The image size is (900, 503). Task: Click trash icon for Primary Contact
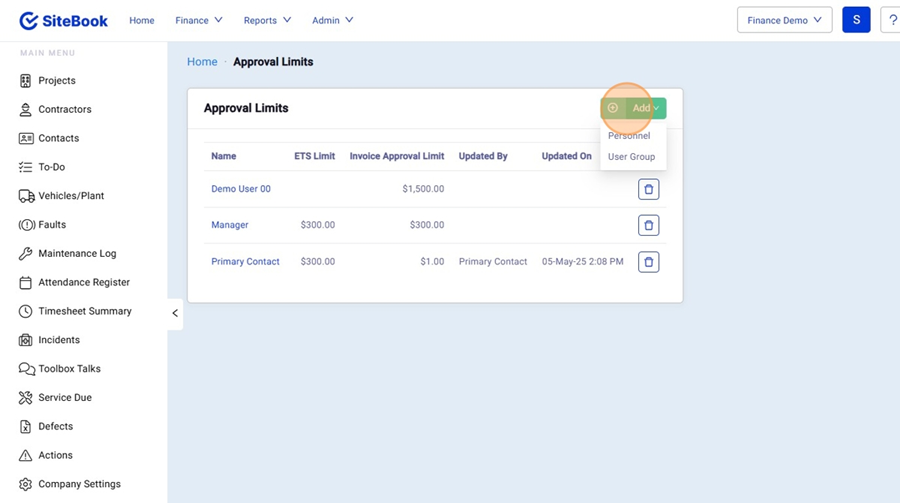[648, 262]
